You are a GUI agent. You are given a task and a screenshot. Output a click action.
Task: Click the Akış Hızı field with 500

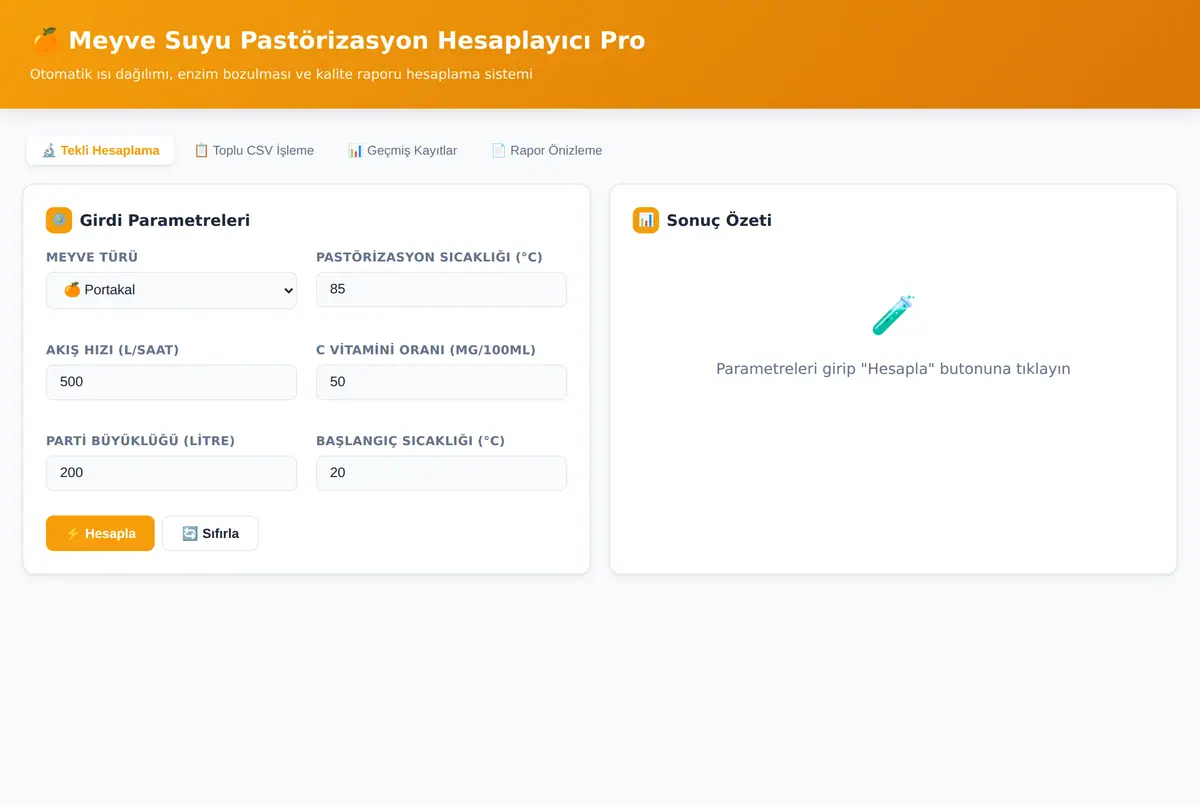(x=171, y=382)
